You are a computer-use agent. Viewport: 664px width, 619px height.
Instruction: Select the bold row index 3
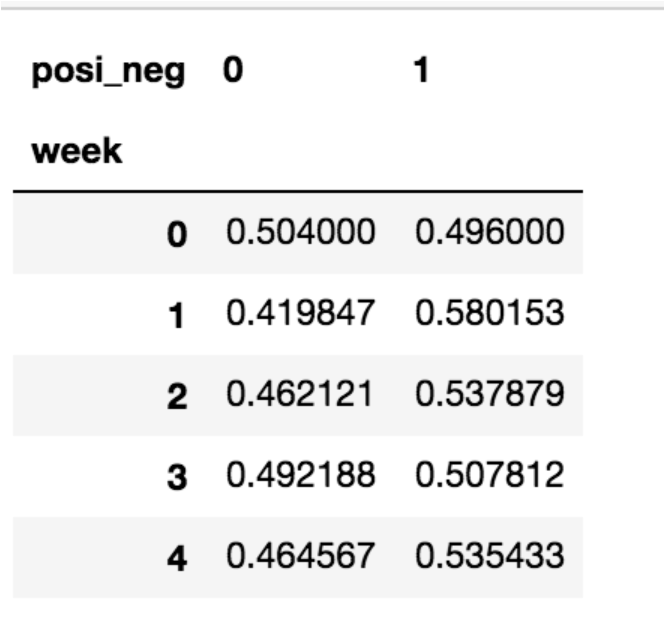click(x=176, y=478)
